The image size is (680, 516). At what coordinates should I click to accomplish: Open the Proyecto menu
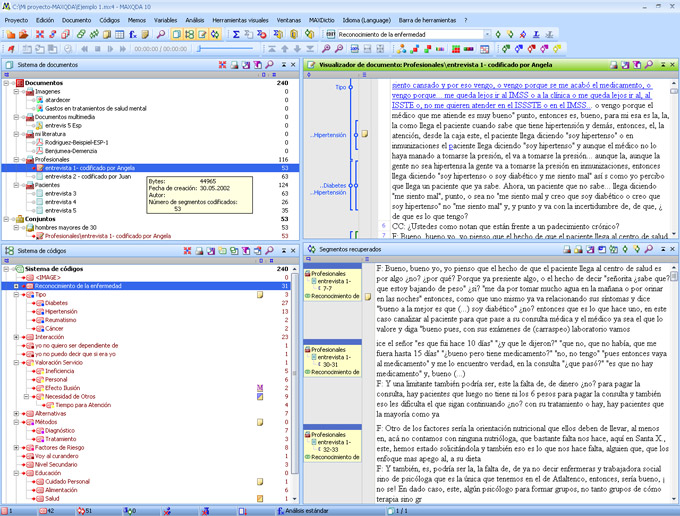tap(16, 20)
